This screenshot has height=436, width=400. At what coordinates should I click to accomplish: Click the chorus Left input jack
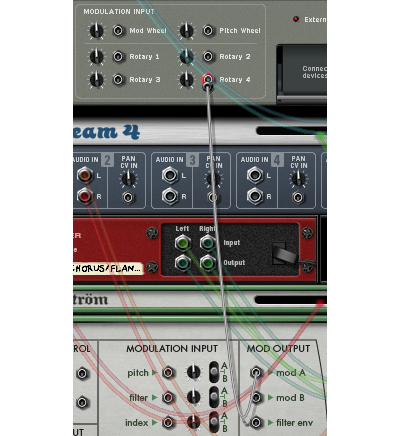click(183, 243)
